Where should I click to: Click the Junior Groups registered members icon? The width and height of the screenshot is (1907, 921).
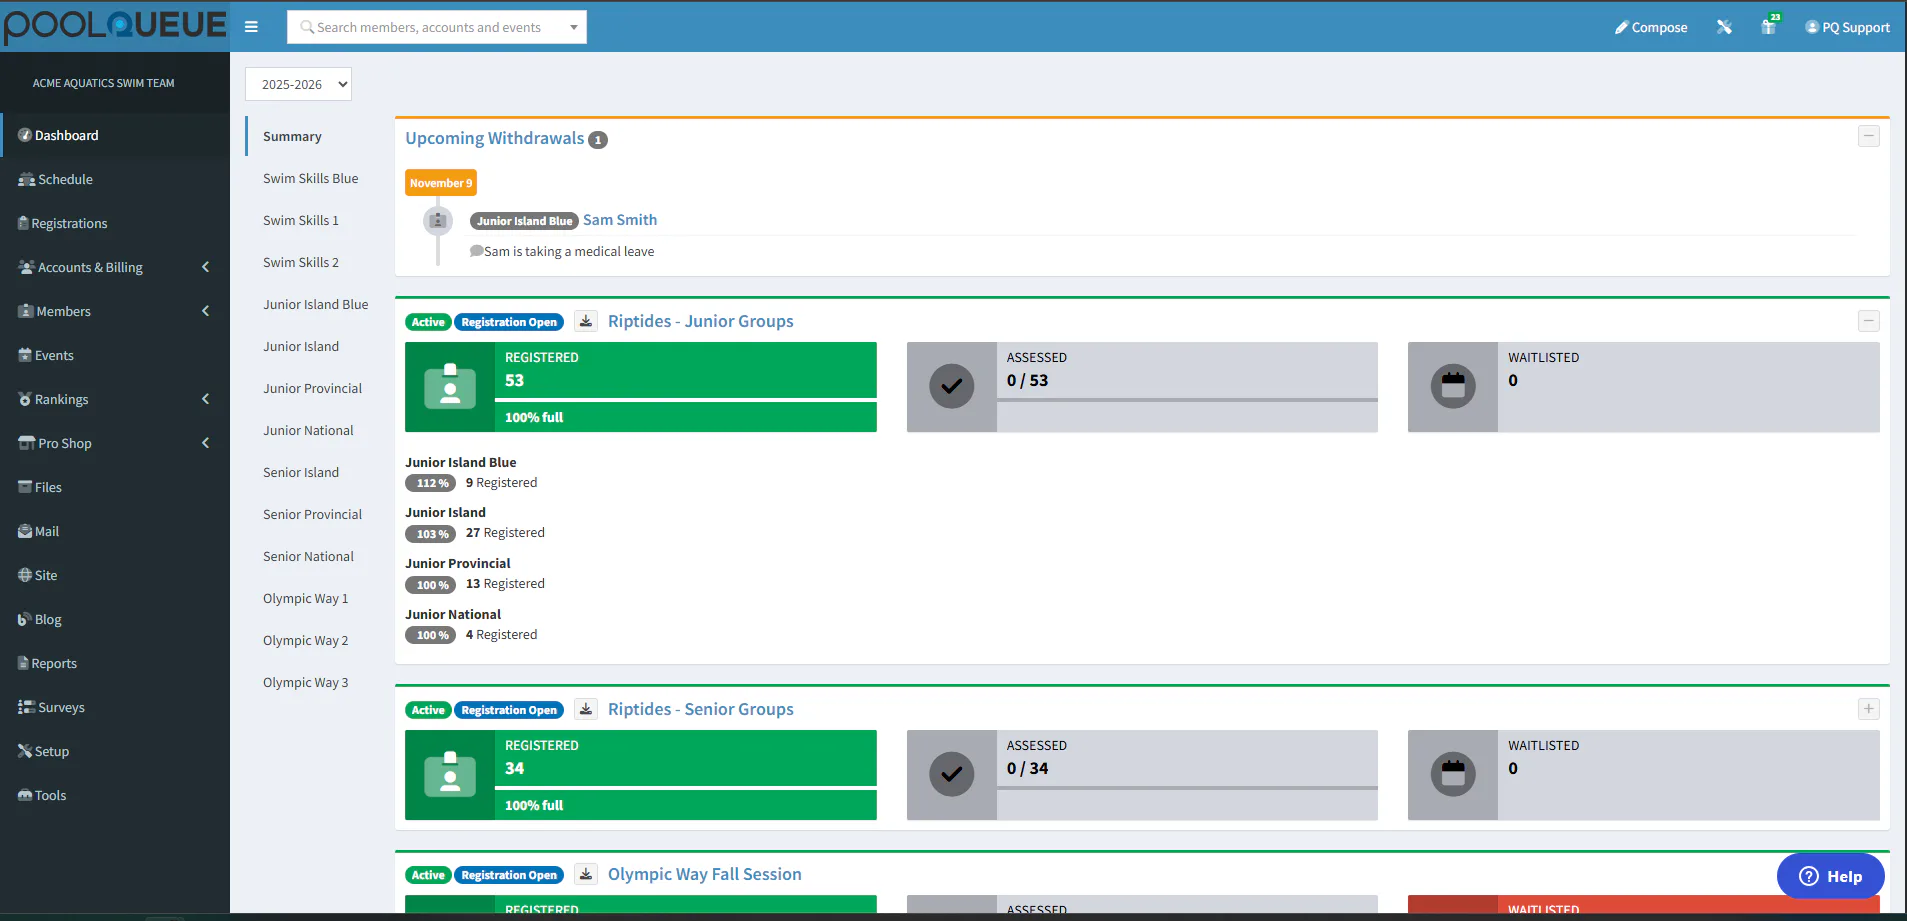tap(450, 387)
